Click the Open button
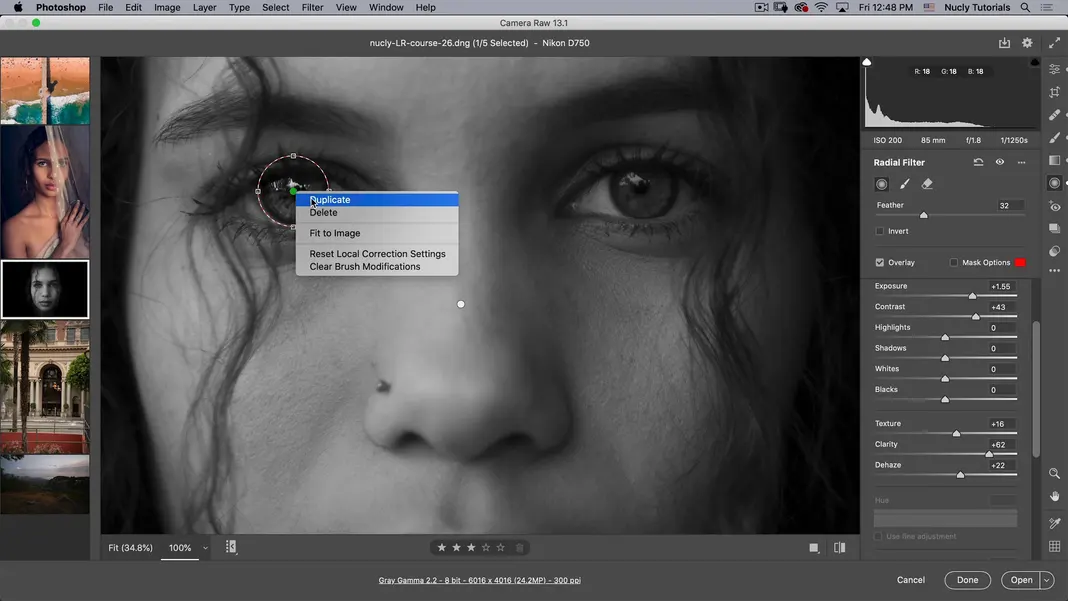This screenshot has width=1068, height=601. coord(1021,580)
